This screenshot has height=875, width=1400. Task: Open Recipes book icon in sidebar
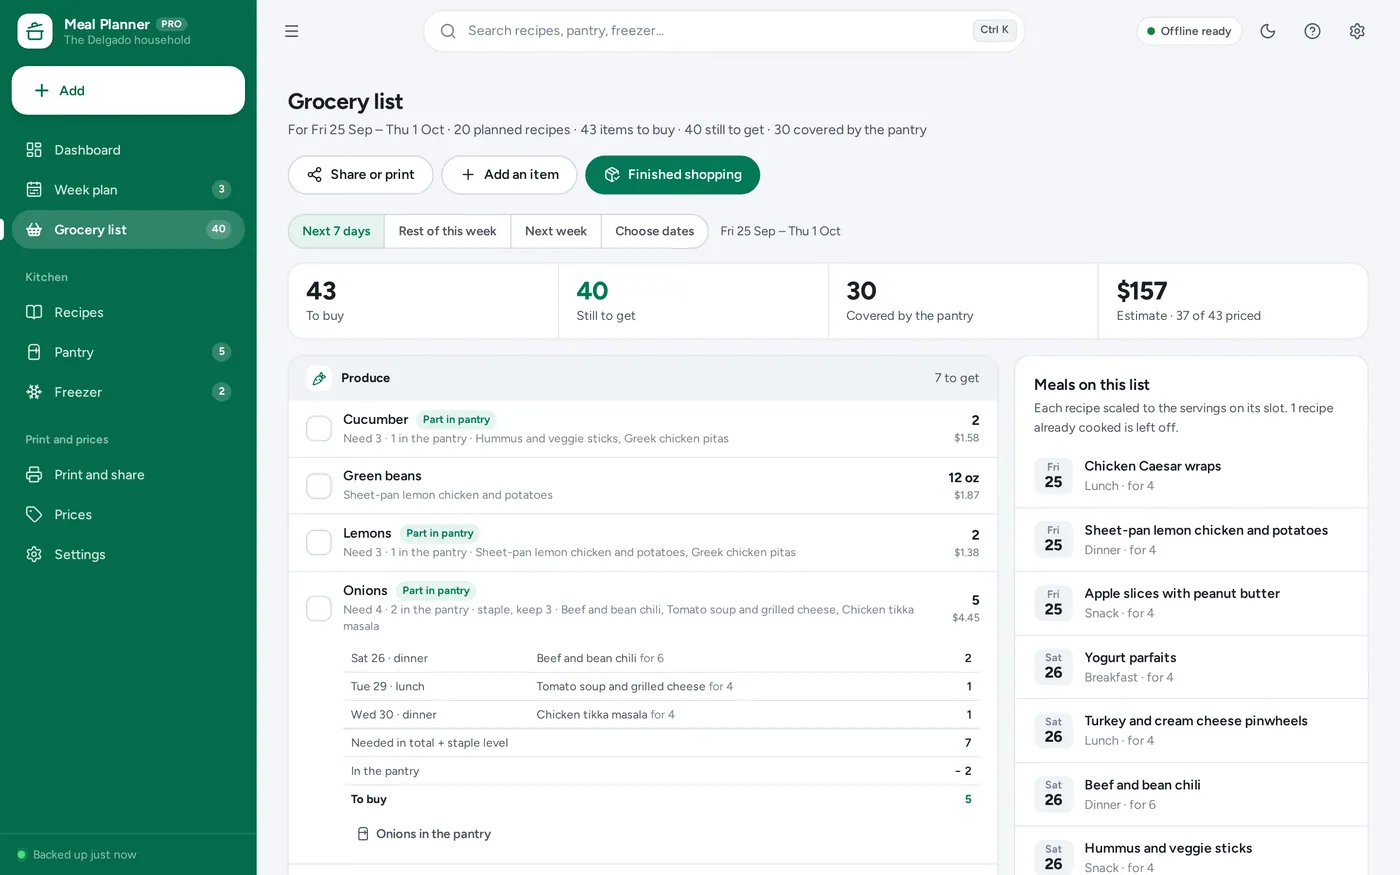click(34, 312)
